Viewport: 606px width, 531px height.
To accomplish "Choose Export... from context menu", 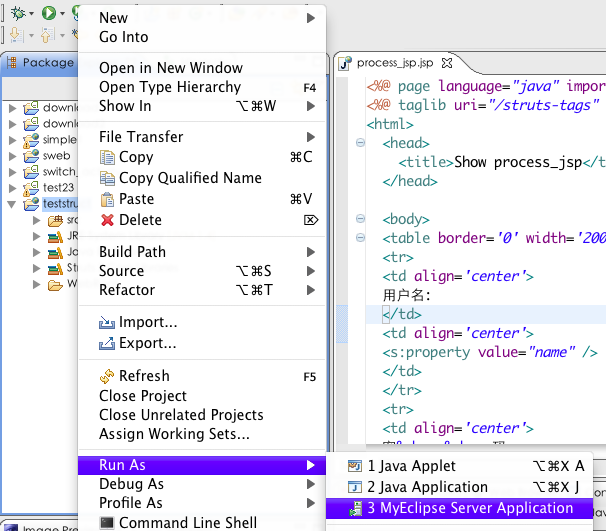I will (147, 343).
